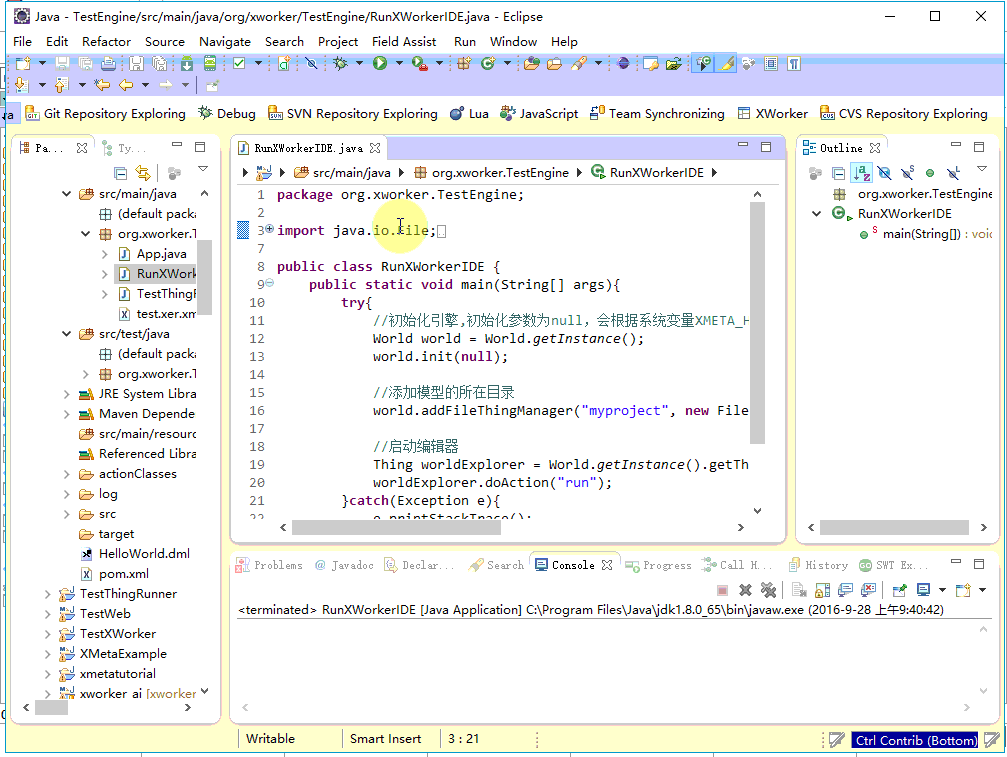This screenshot has width=1007, height=757.
Task: Open the Android SDK Manager toolbar icon
Action: pos(187,63)
